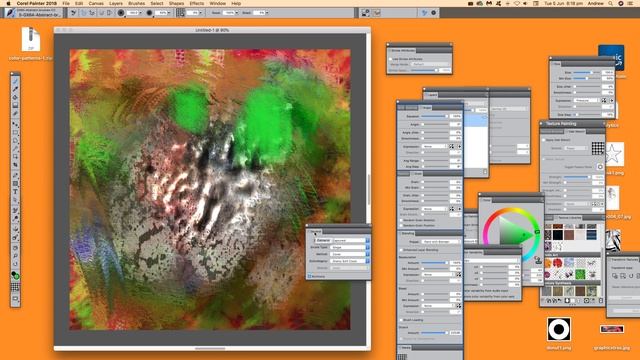Open donut1.png file on desktop
Viewport: 640px width, 360px height.
click(559, 329)
